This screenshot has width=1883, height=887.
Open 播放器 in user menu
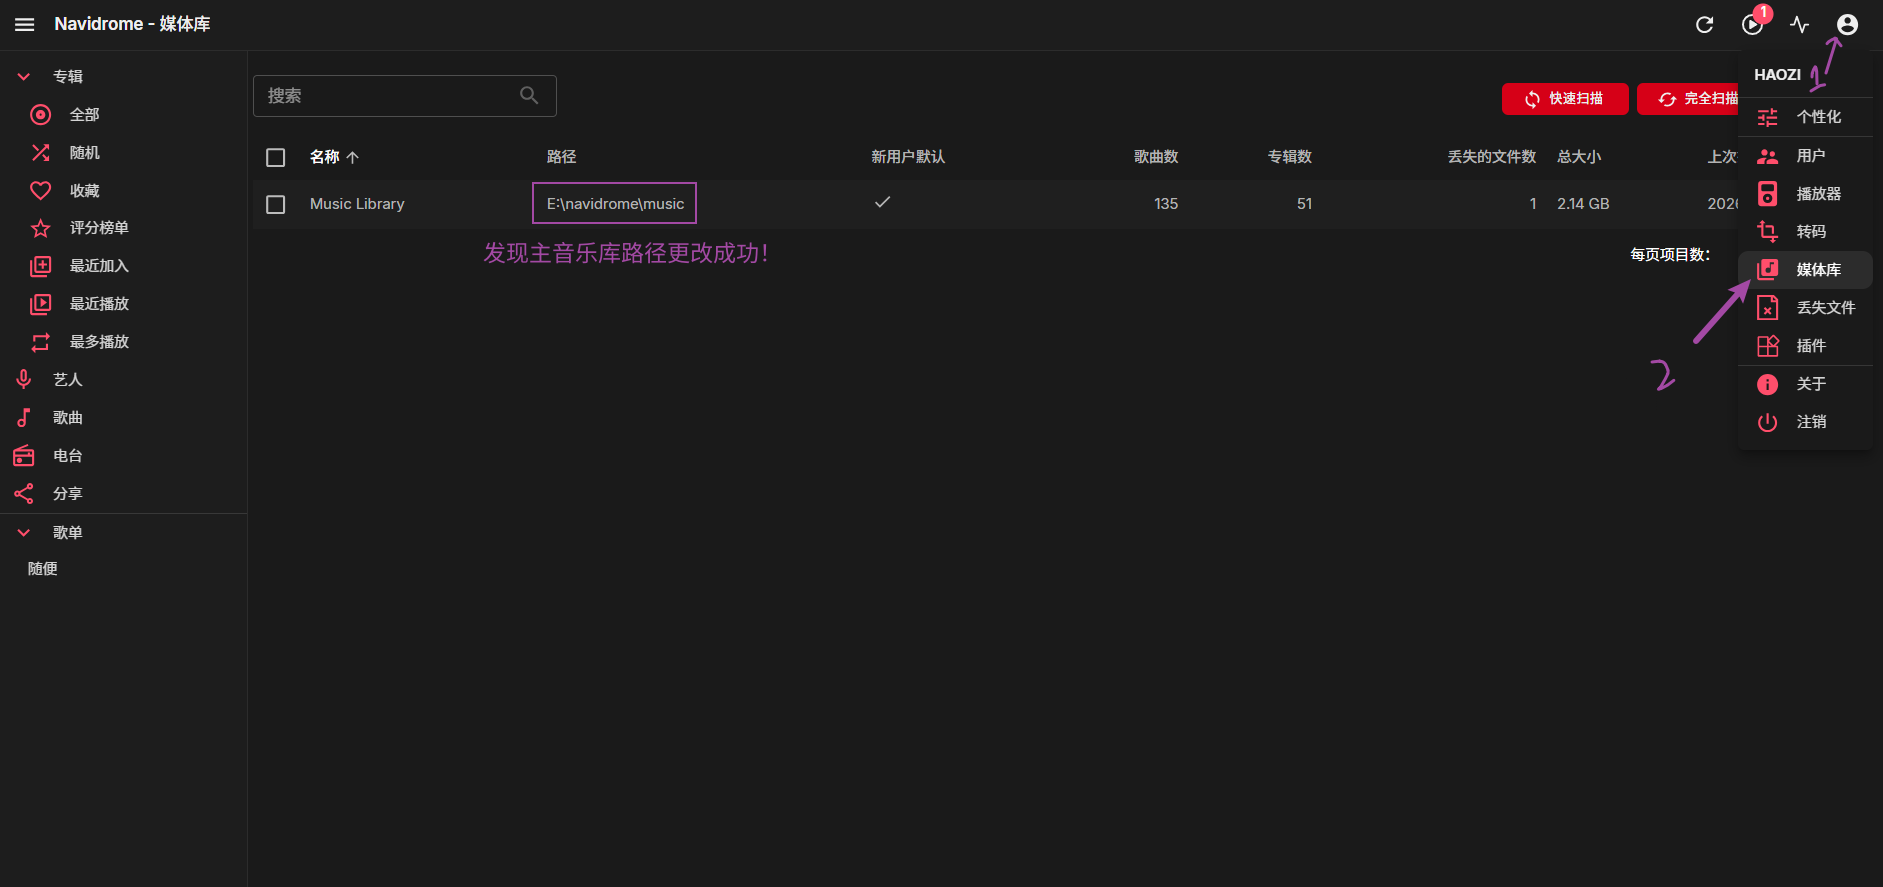click(x=1805, y=194)
